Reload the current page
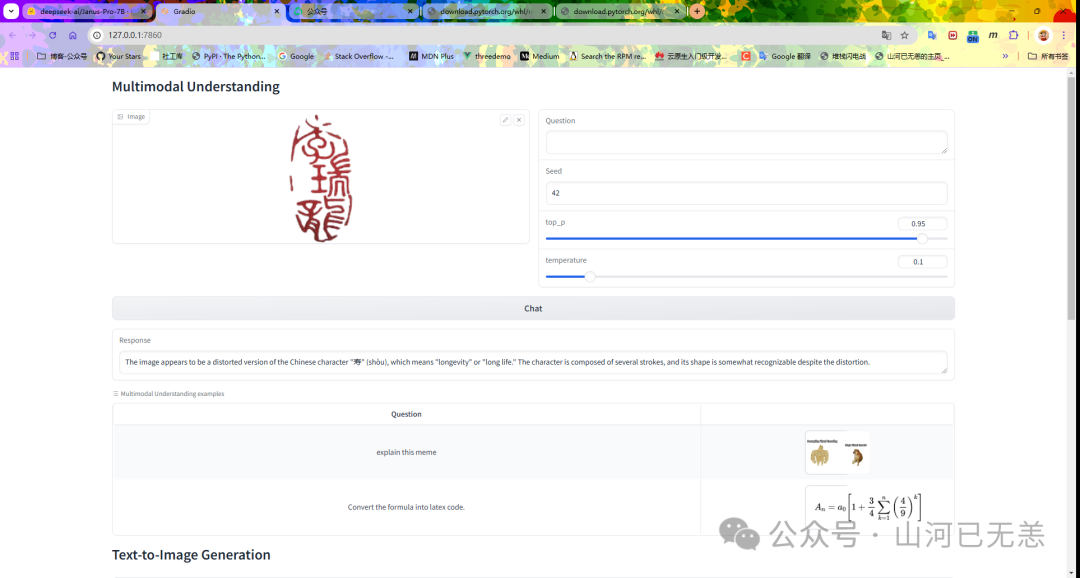 pyautogui.click(x=52, y=35)
